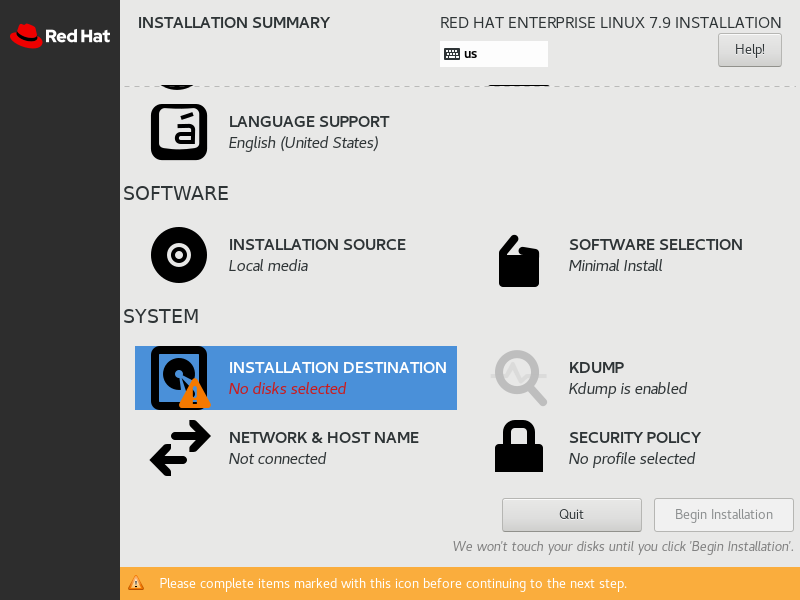Image resolution: width=800 pixels, height=600 pixels.
Task: Click the Installation Source disc icon
Action: (179, 255)
